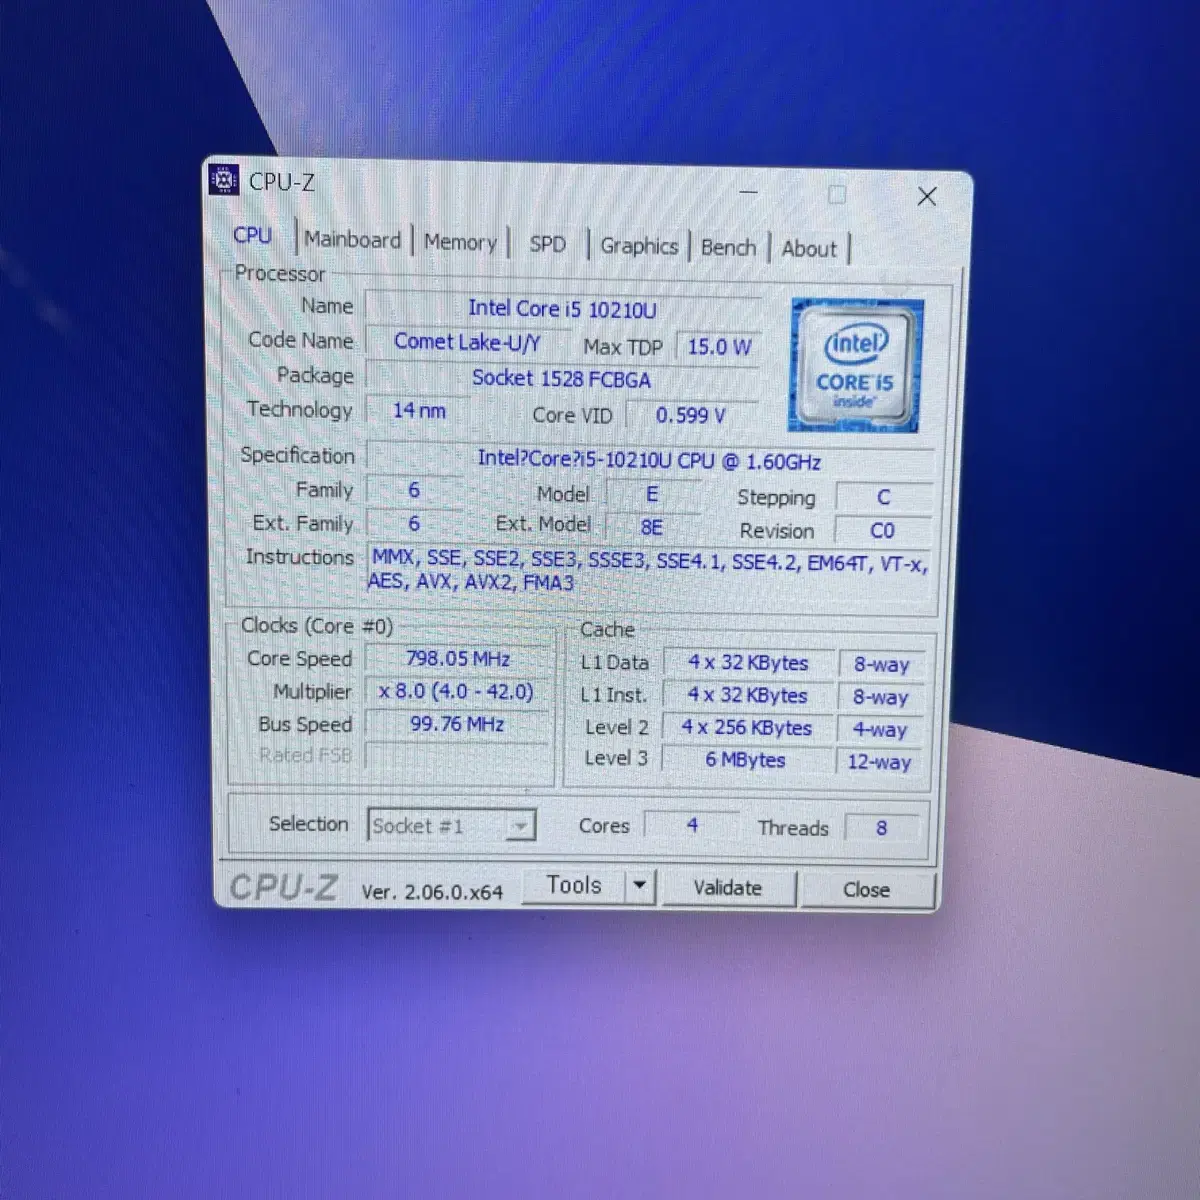Viewport: 1200px width, 1200px height.
Task: Open the Memory tab
Action: coord(460,243)
